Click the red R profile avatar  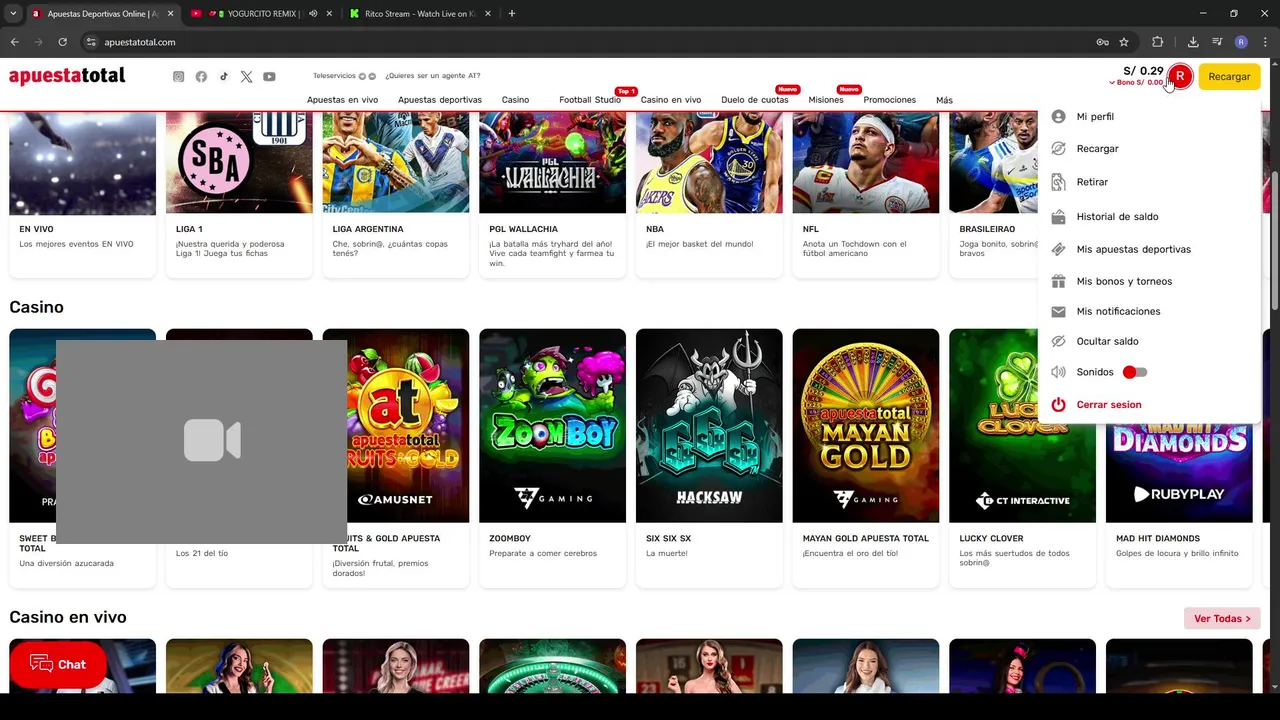point(1180,76)
